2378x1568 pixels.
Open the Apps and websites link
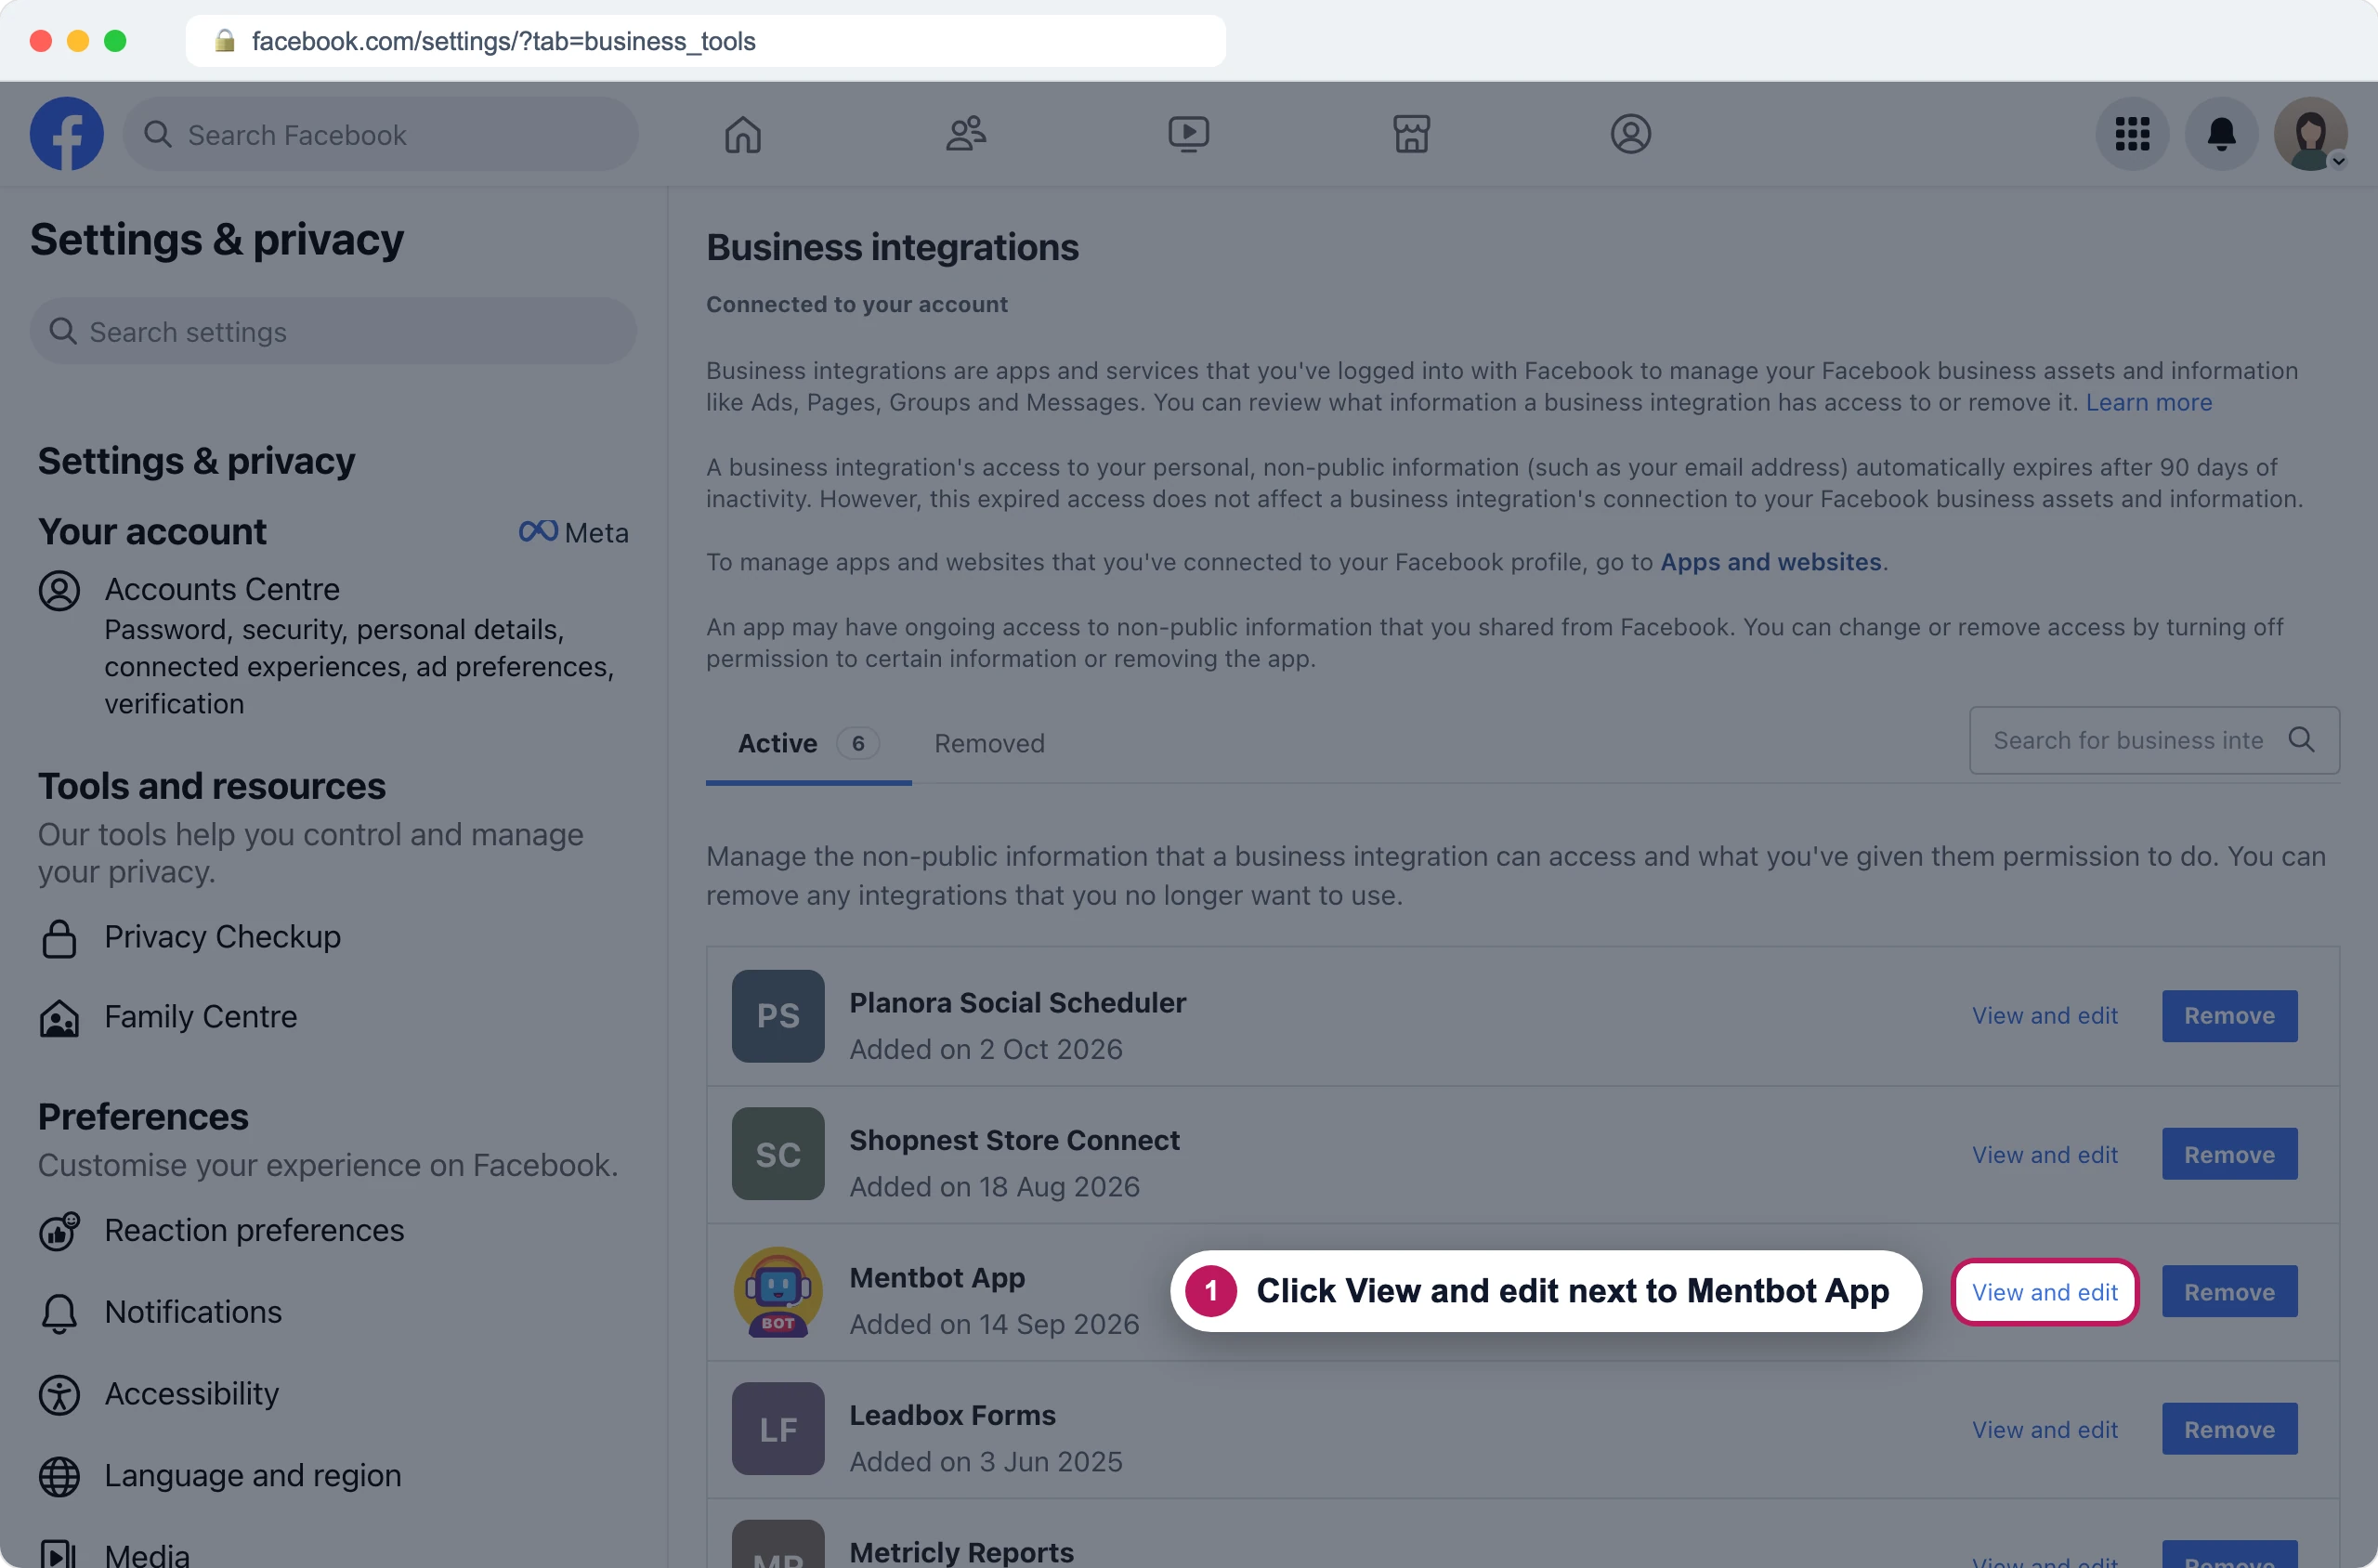[1770, 562]
